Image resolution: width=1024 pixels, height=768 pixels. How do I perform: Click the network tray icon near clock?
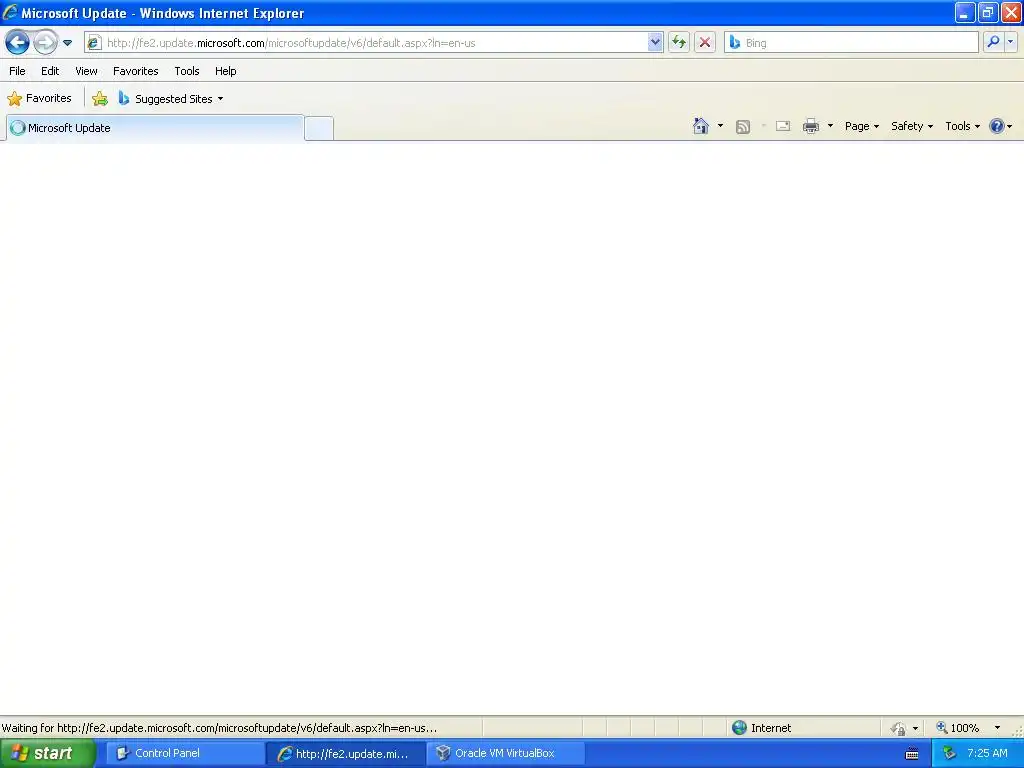tap(949, 753)
